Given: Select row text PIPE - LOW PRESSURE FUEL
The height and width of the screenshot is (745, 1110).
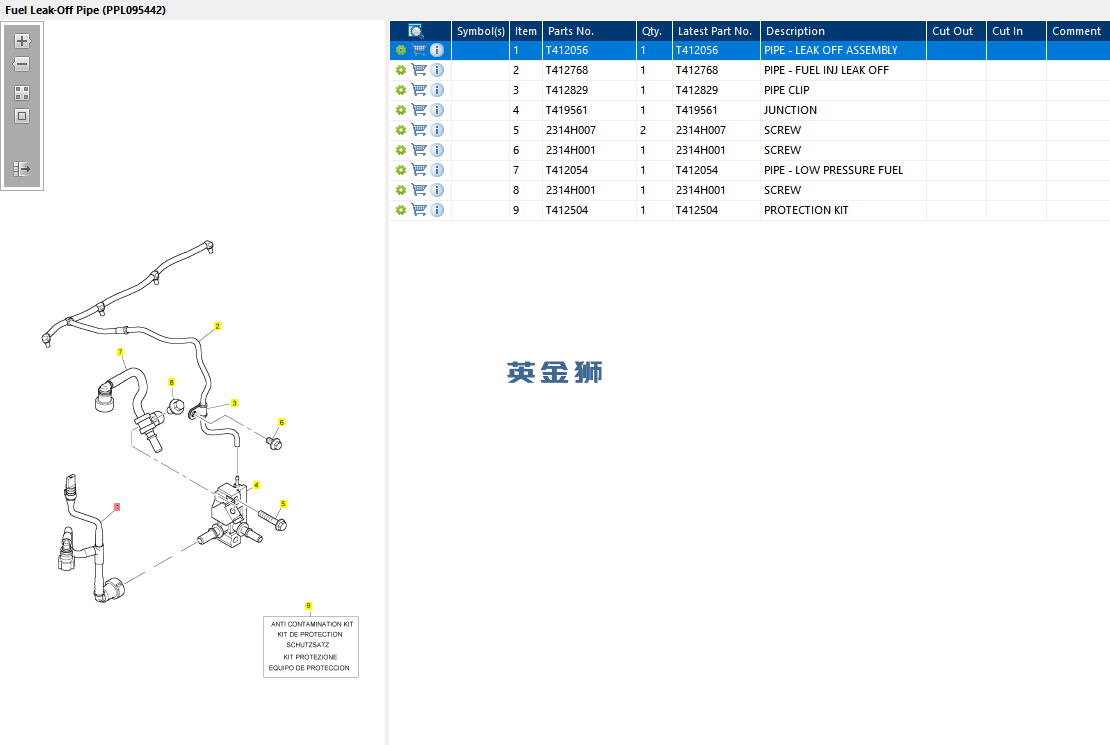Looking at the screenshot, I should tap(833, 170).
